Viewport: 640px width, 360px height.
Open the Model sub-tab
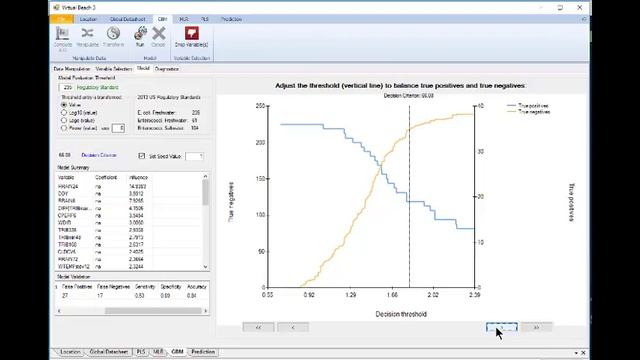click(143, 69)
